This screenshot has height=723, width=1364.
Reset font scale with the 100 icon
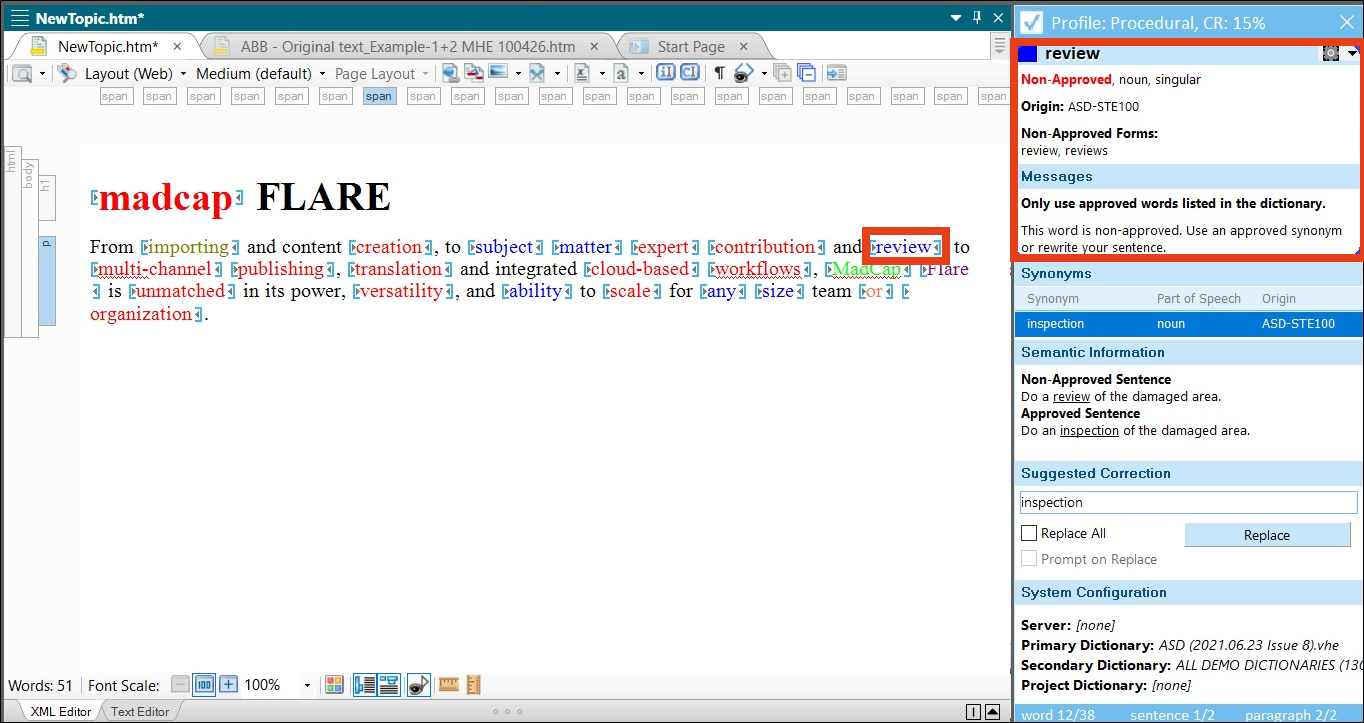204,685
